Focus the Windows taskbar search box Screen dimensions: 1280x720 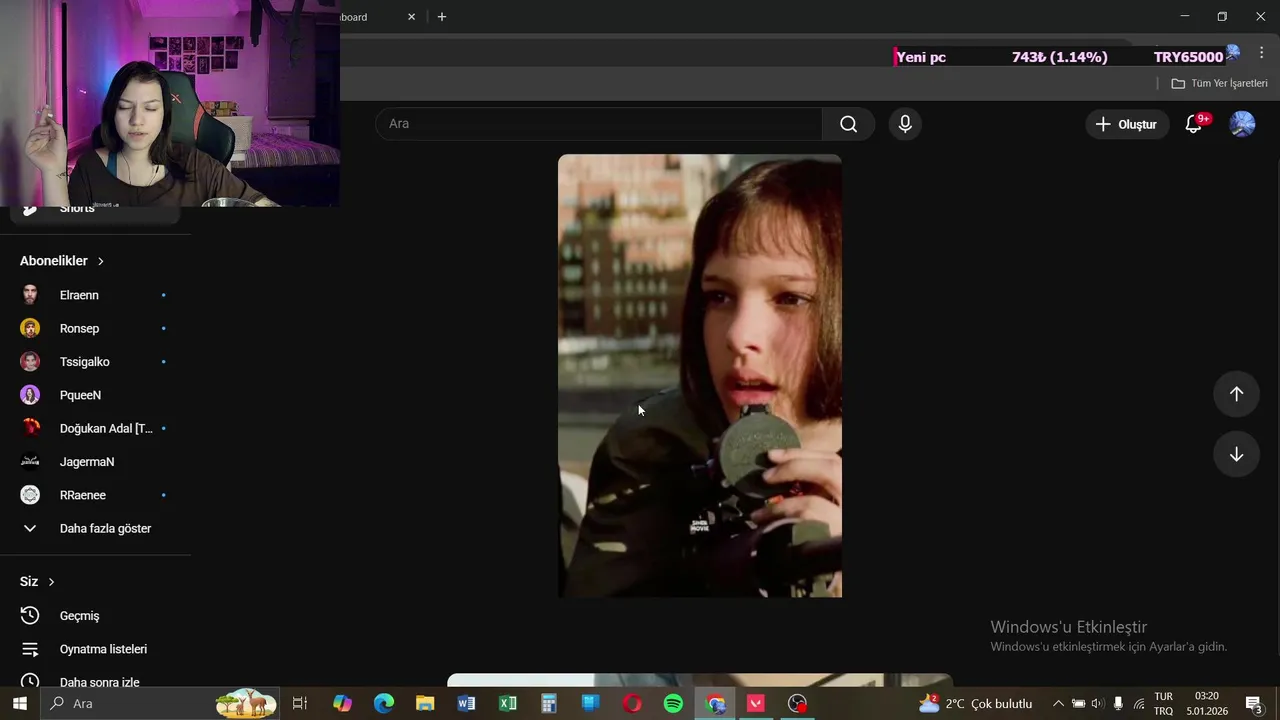(x=160, y=704)
